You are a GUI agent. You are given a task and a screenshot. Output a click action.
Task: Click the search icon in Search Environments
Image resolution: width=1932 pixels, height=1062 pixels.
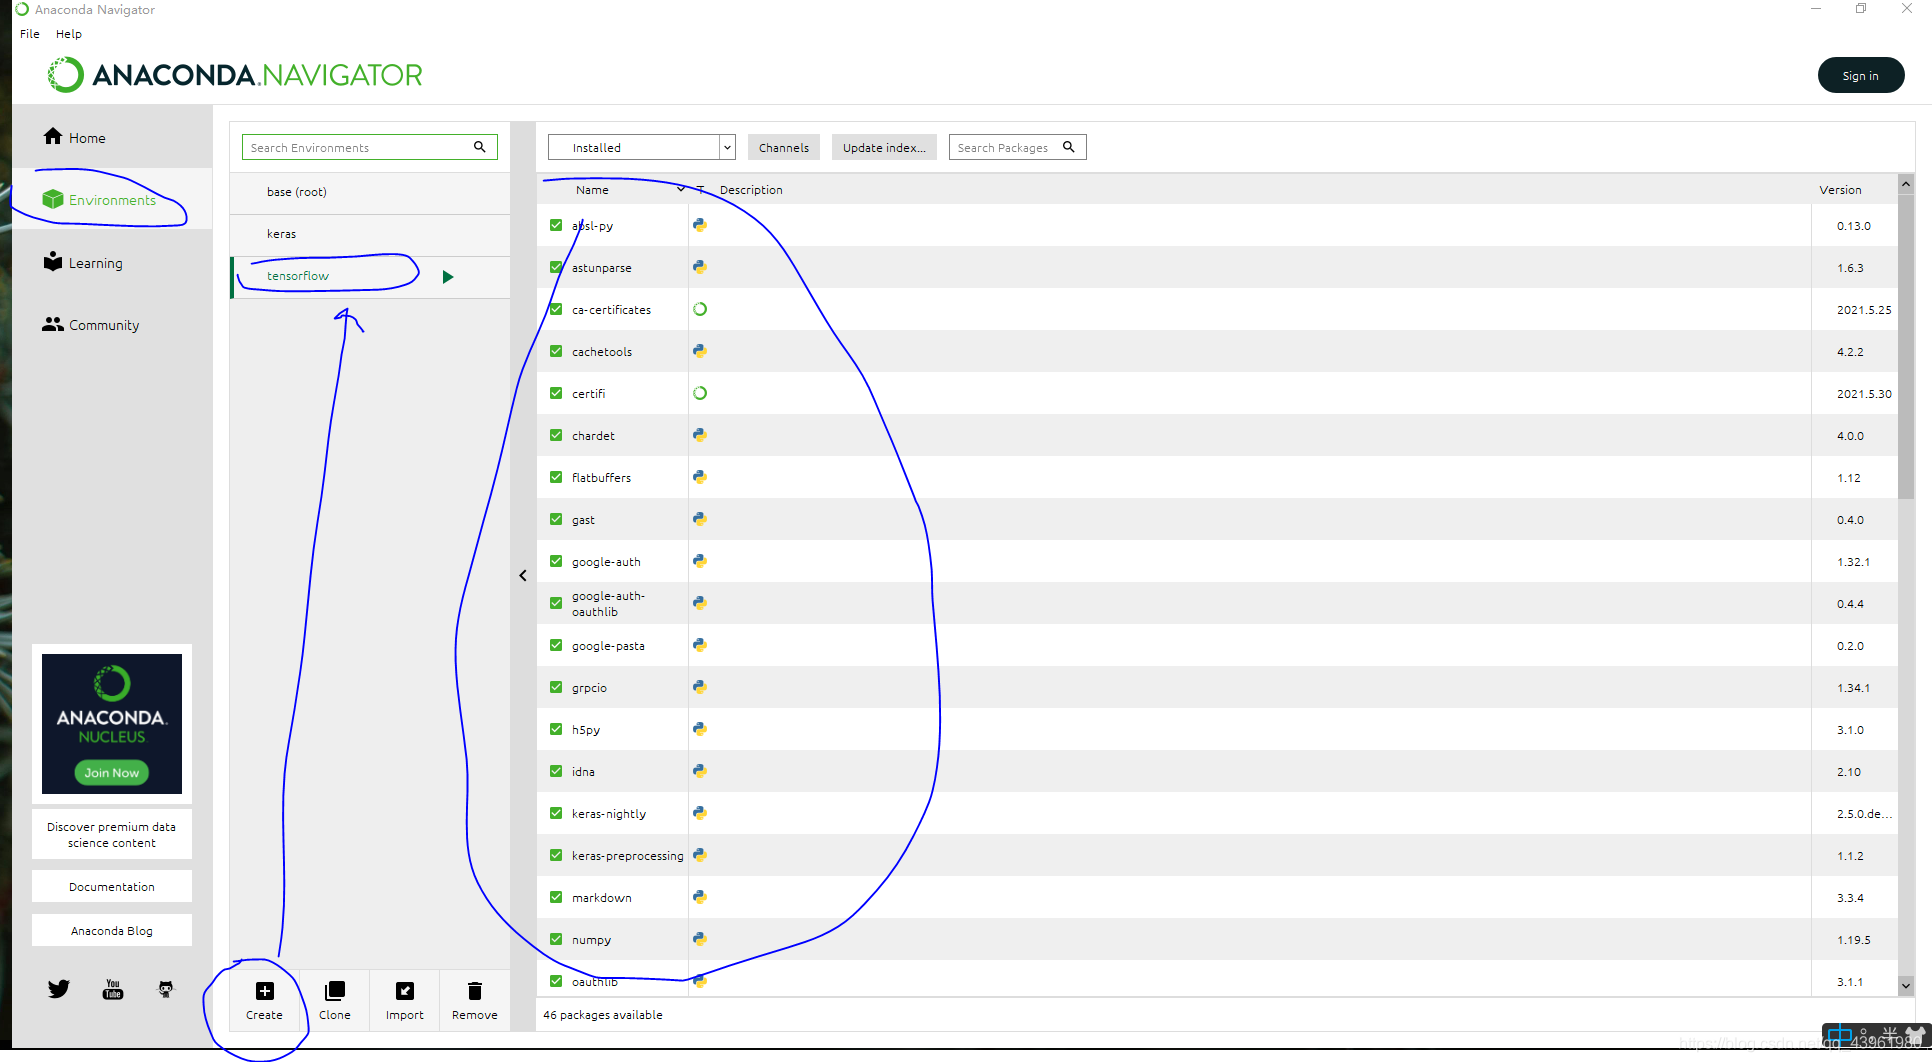click(x=480, y=147)
